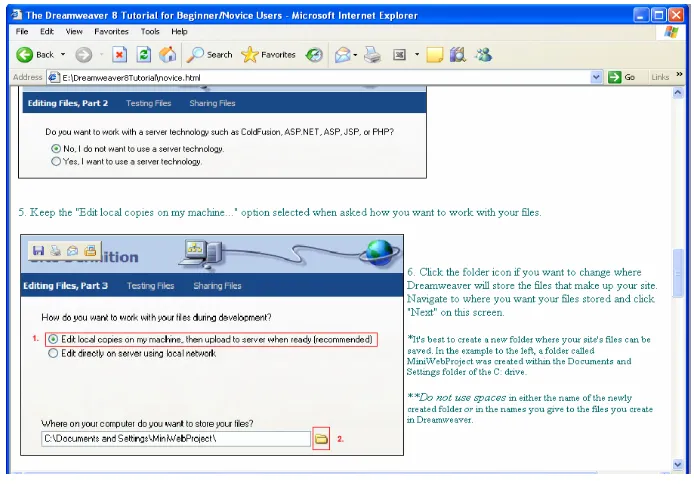Open the Search pane with magnifier icon
Image resolution: width=694 pixels, height=484 pixels.
click(209, 55)
